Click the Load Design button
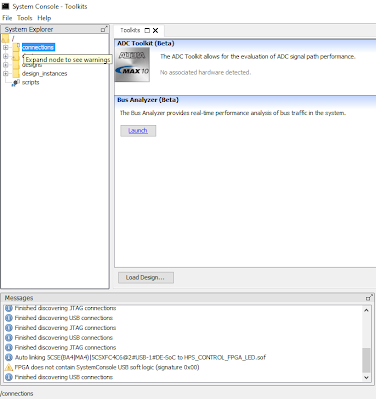 pyautogui.click(x=146, y=278)
